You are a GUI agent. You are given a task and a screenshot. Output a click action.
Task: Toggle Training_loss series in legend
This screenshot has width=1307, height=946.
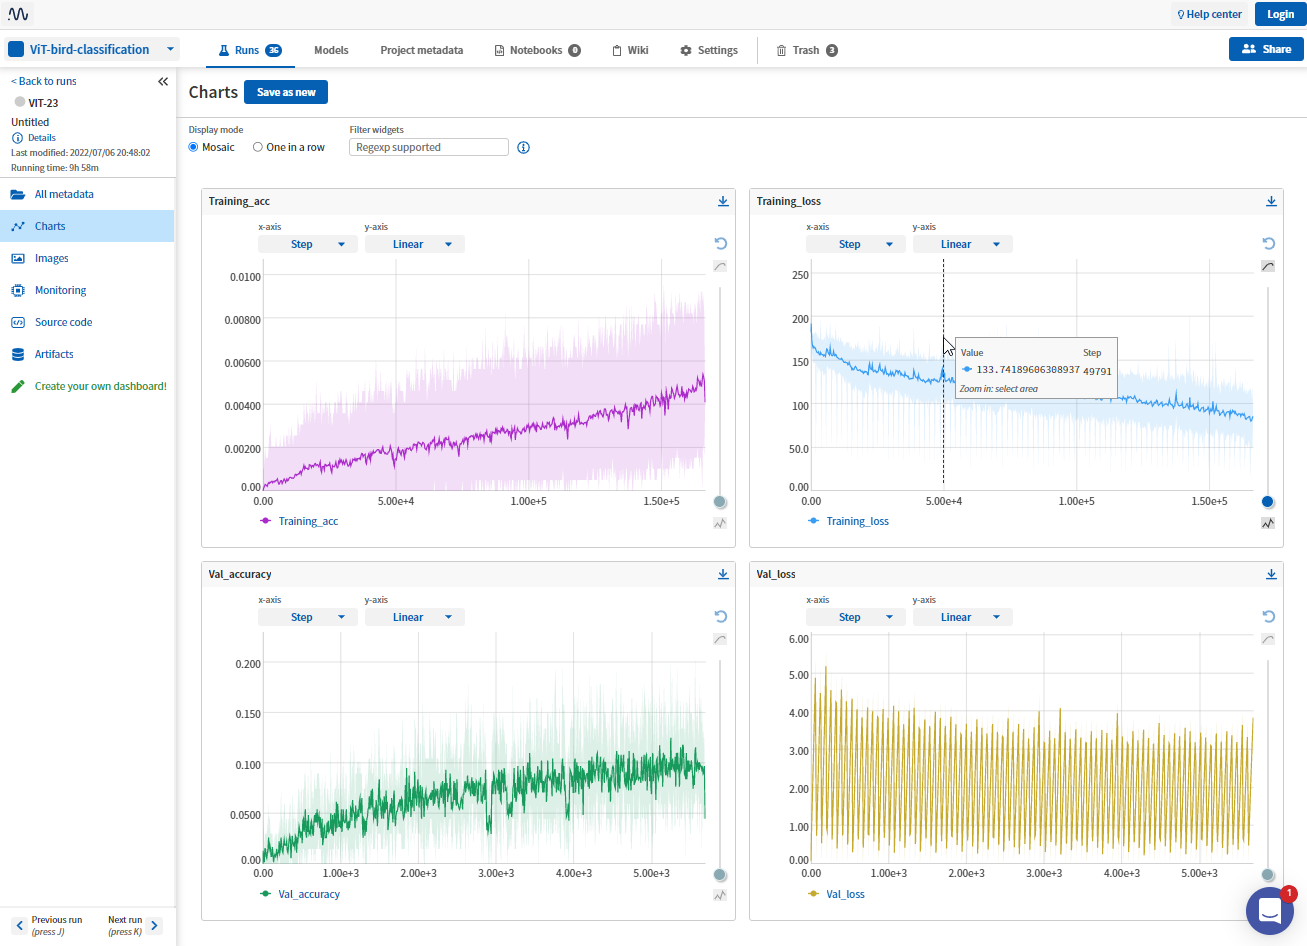(x=857, y=521)
